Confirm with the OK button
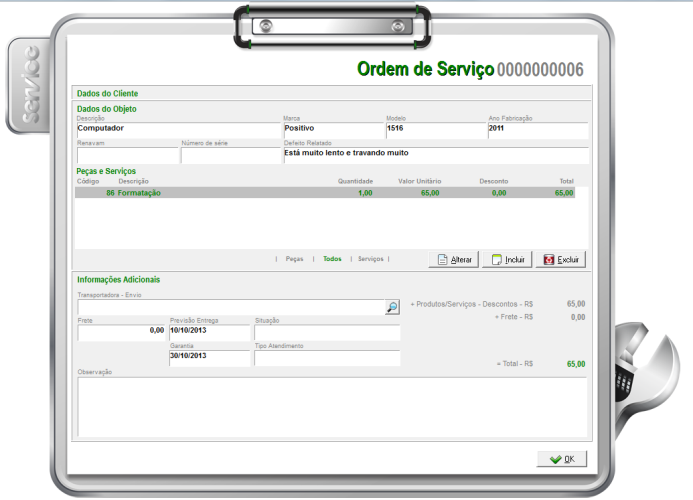Screen dimensions: 693x500 [560, 459]
